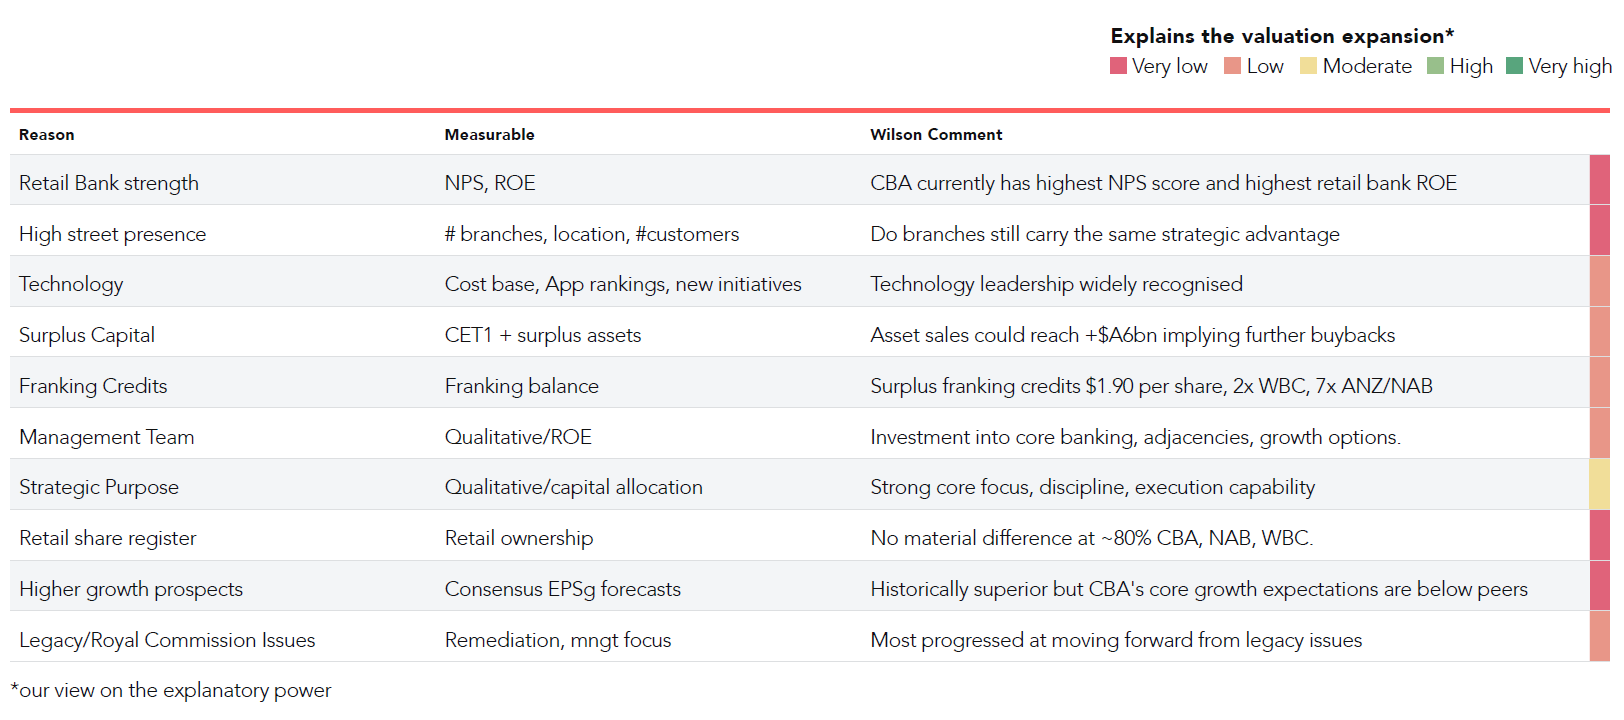
Task: Click the rating color bar for Technology row
Action: point(1599,282)
